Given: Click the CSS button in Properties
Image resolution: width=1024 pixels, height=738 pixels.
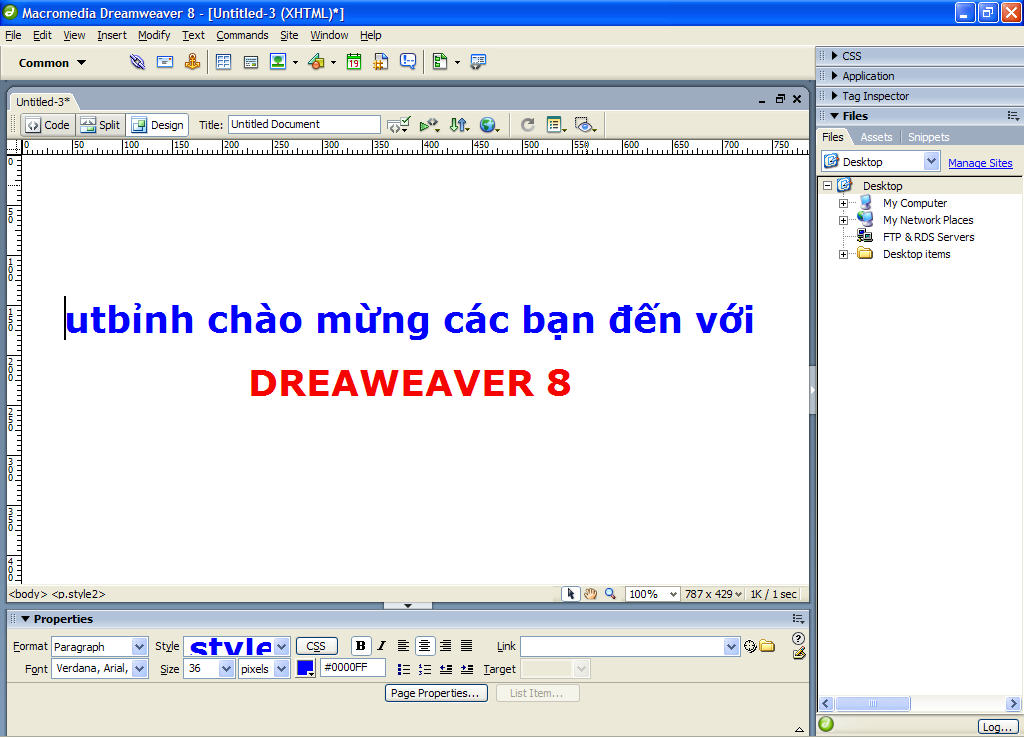Looking at the screenshot, I should [316, 646].
